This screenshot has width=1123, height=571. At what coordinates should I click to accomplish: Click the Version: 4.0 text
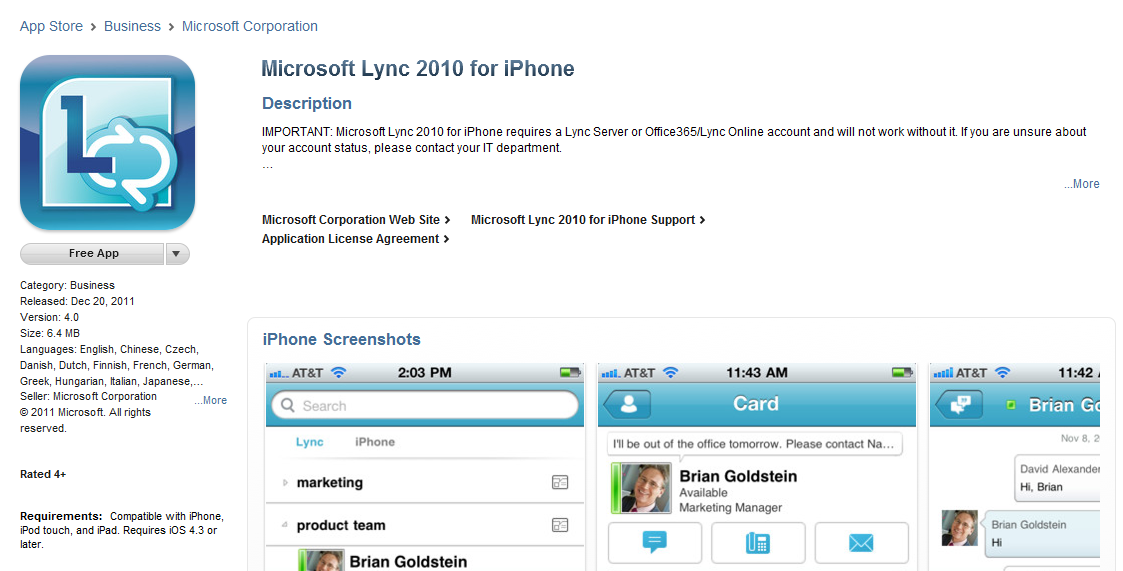click(x=49, y=317)
